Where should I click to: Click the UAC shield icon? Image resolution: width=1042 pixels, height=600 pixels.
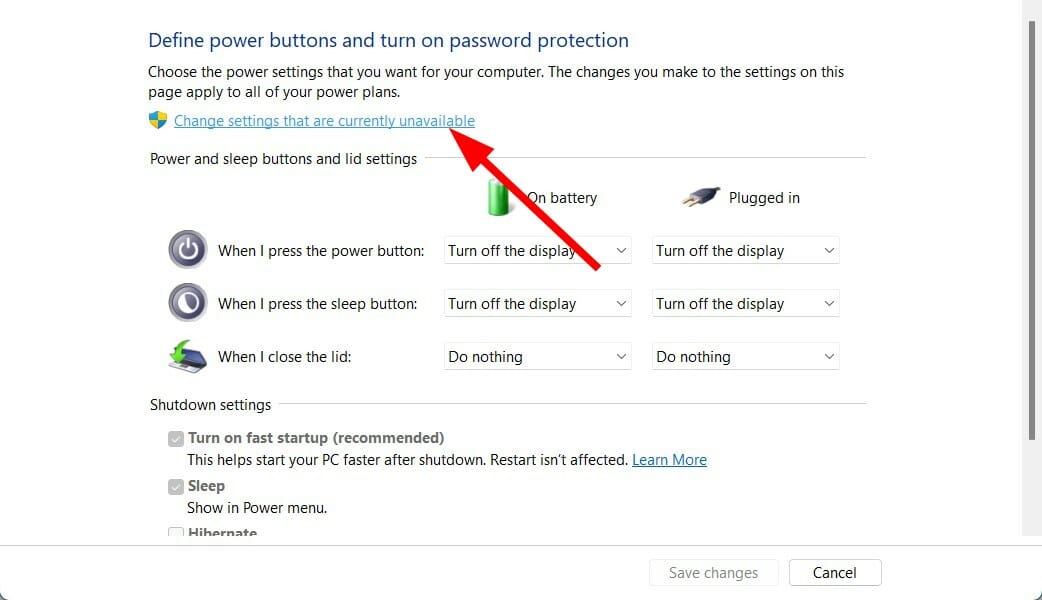pyautogui.click(x=157, y=120)
